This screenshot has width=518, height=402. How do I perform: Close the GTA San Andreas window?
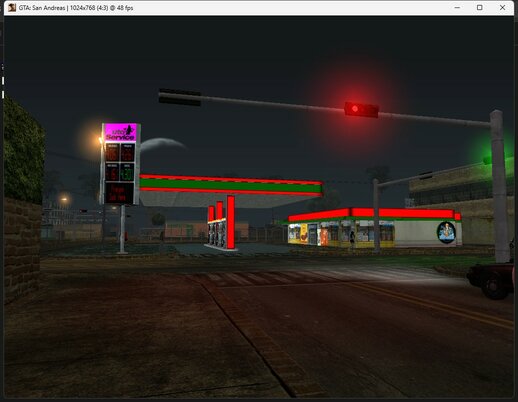click(502, 7)
